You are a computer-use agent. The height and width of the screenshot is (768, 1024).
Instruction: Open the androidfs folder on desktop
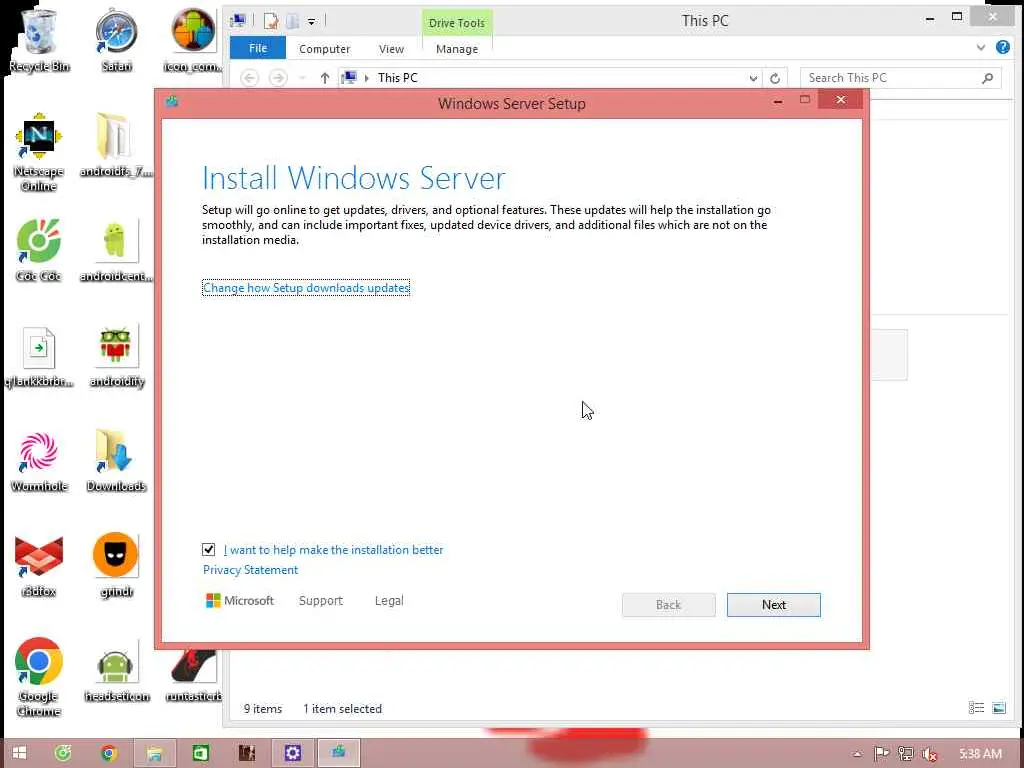[116, 145]
